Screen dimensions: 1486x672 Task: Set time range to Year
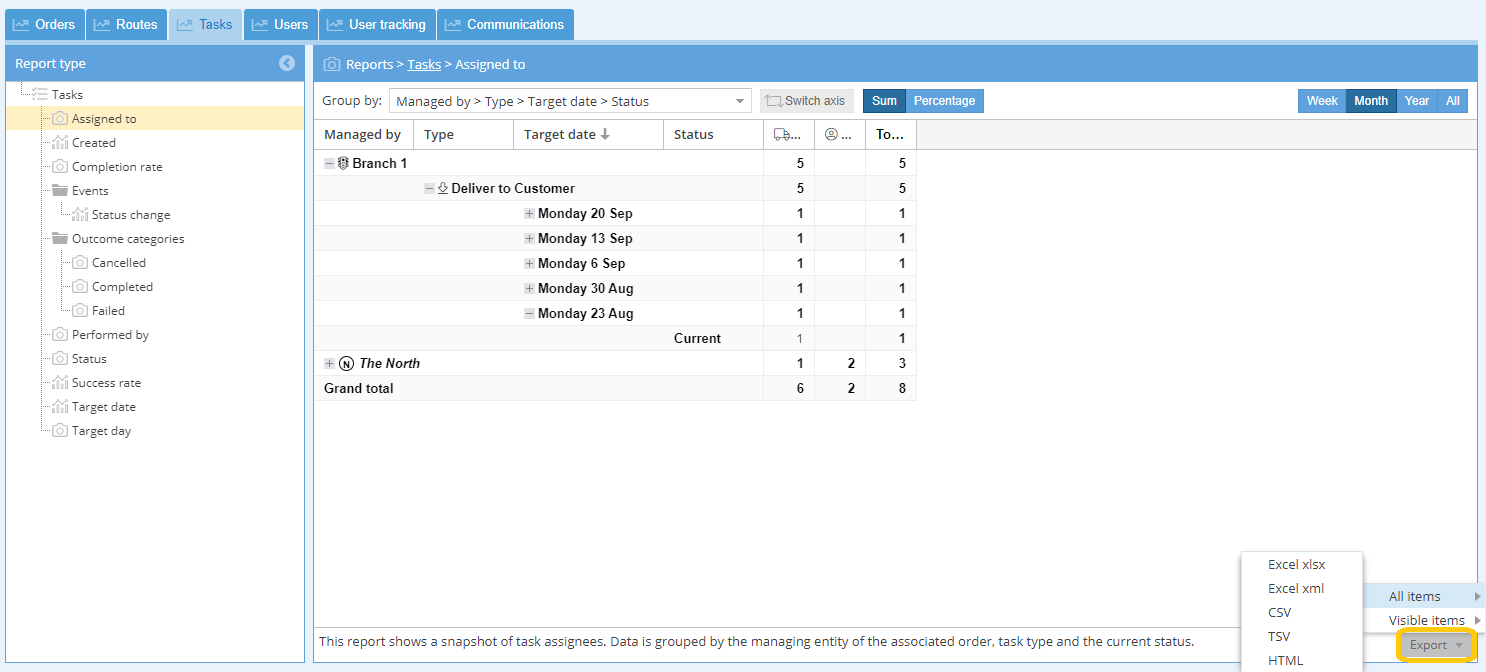click(x=1416, y=101)
